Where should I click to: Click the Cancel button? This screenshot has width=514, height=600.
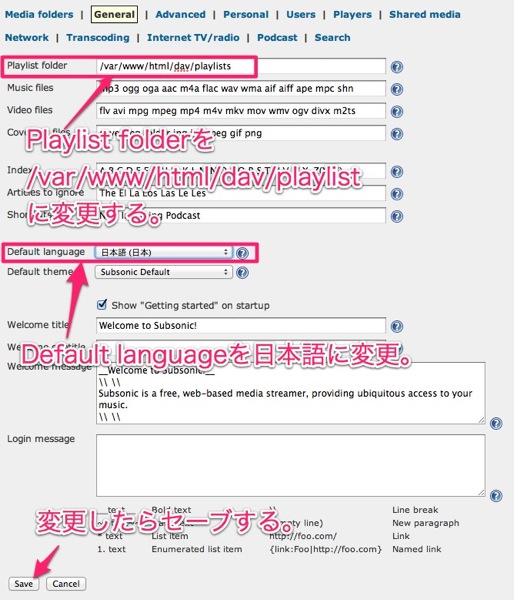pyautogui.click(x=66, y=584)
